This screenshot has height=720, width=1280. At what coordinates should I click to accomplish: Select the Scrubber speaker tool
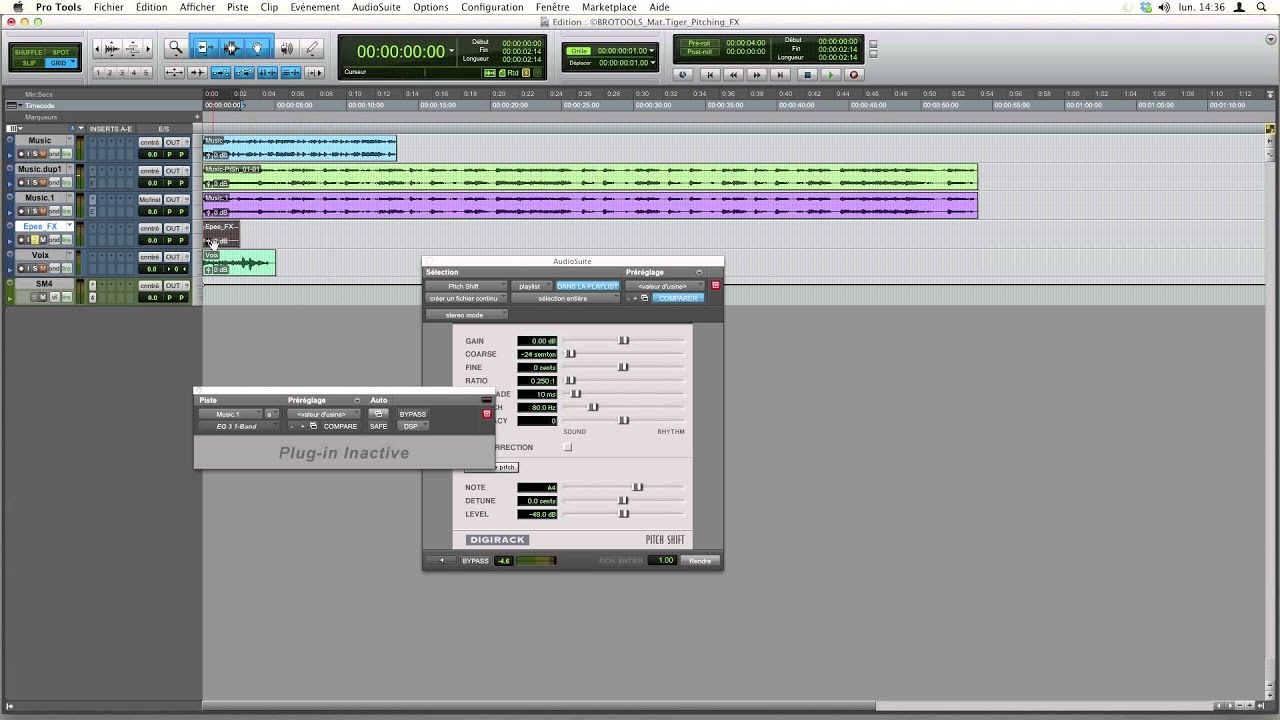pyautogui.click(x=287, y=48)
